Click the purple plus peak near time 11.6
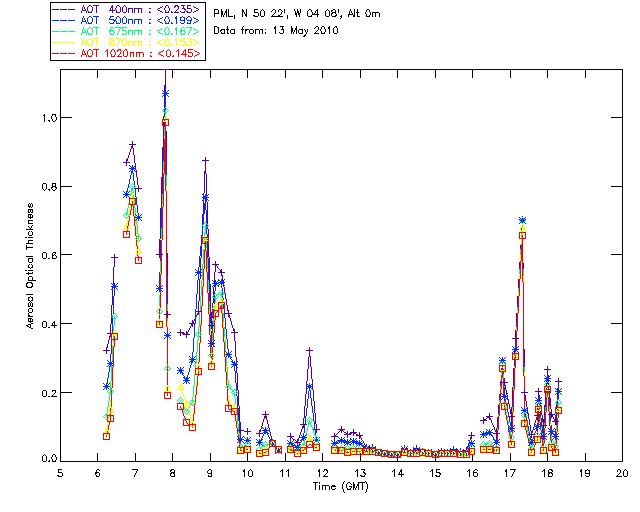Viewport: 640px width, 512px height. click(x=309, y=350)
